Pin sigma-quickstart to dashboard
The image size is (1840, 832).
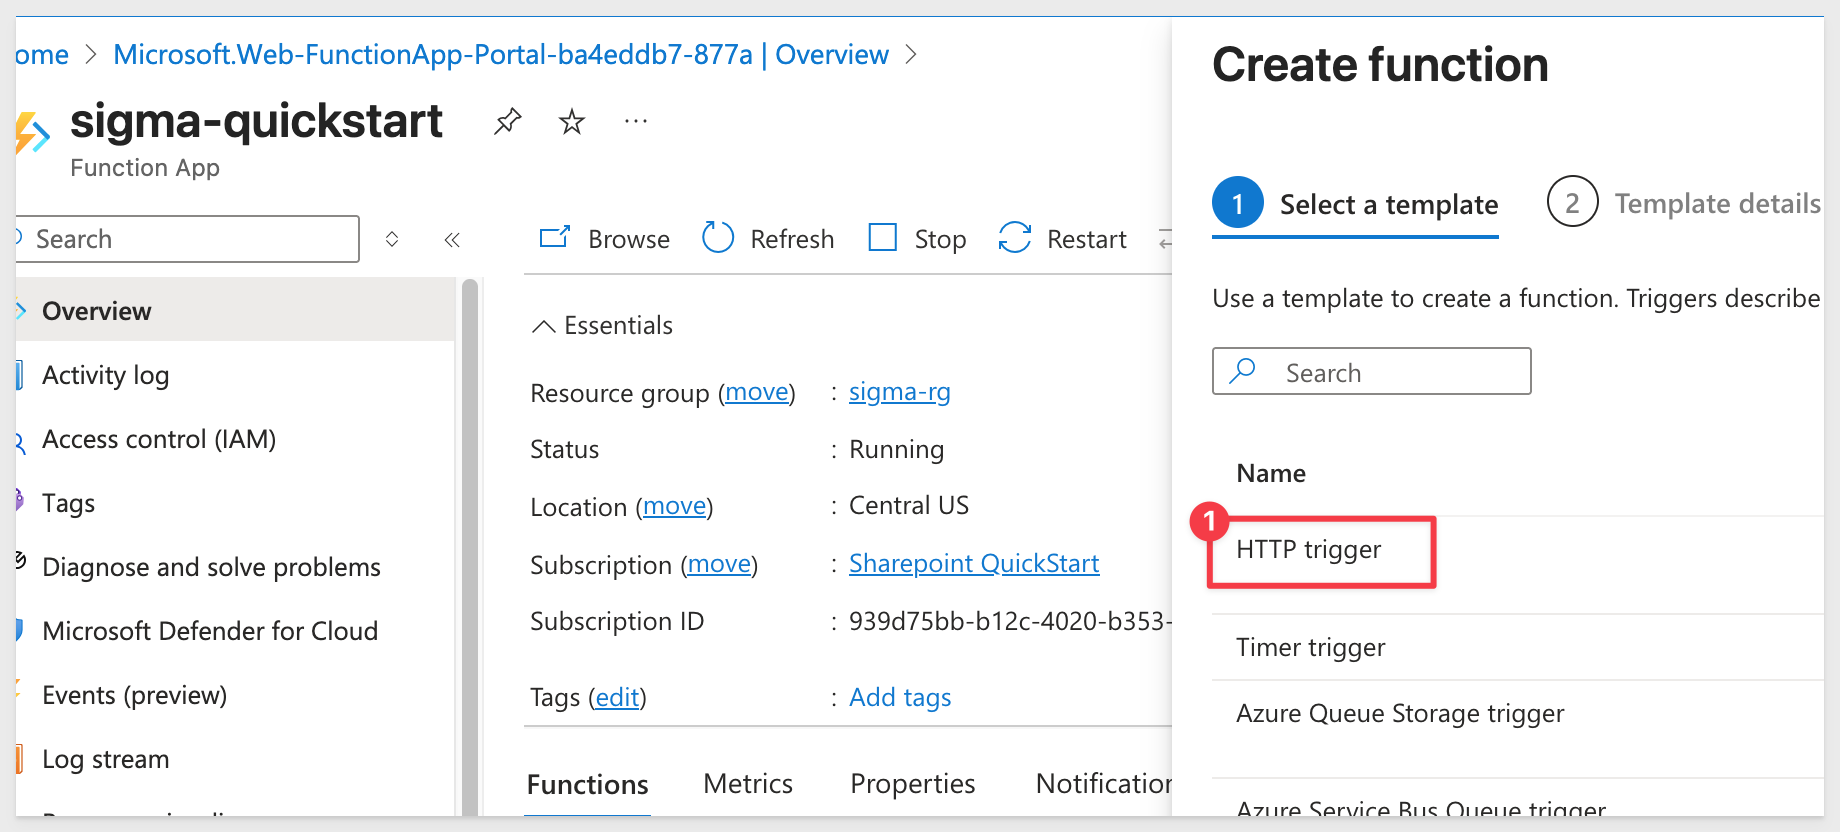coord(508,122)
